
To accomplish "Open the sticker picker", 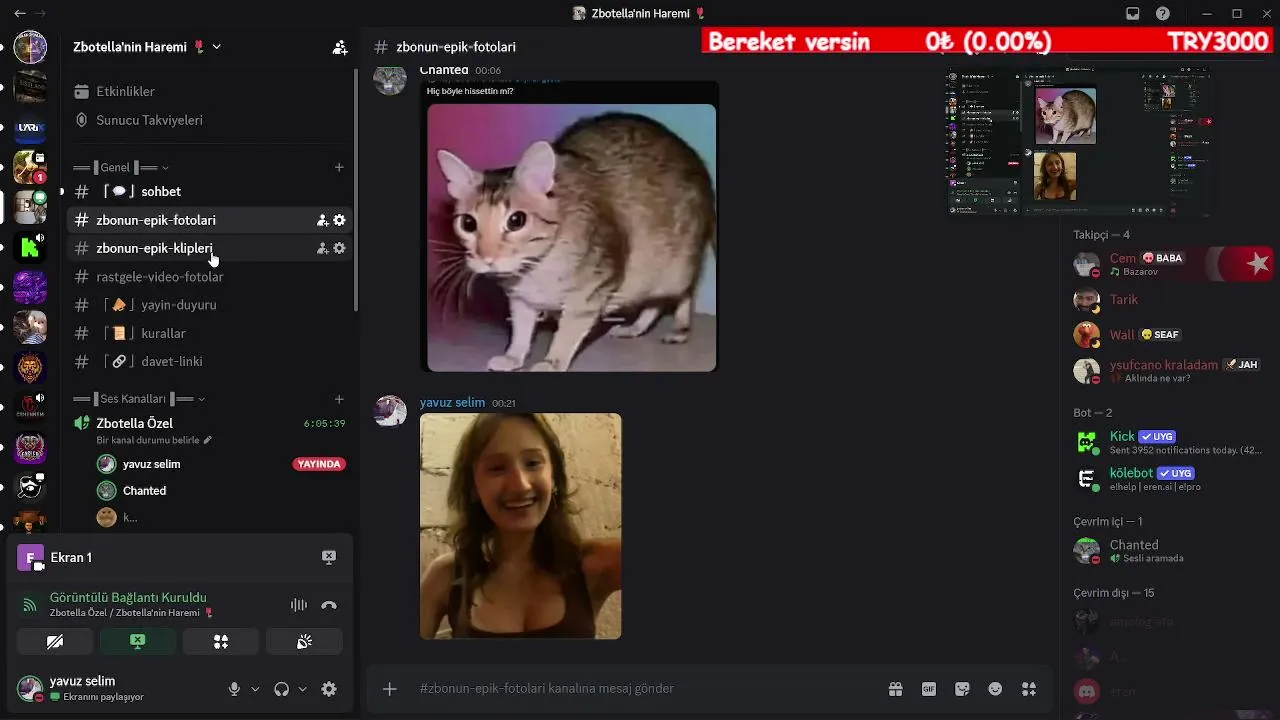I will point(962,688).
